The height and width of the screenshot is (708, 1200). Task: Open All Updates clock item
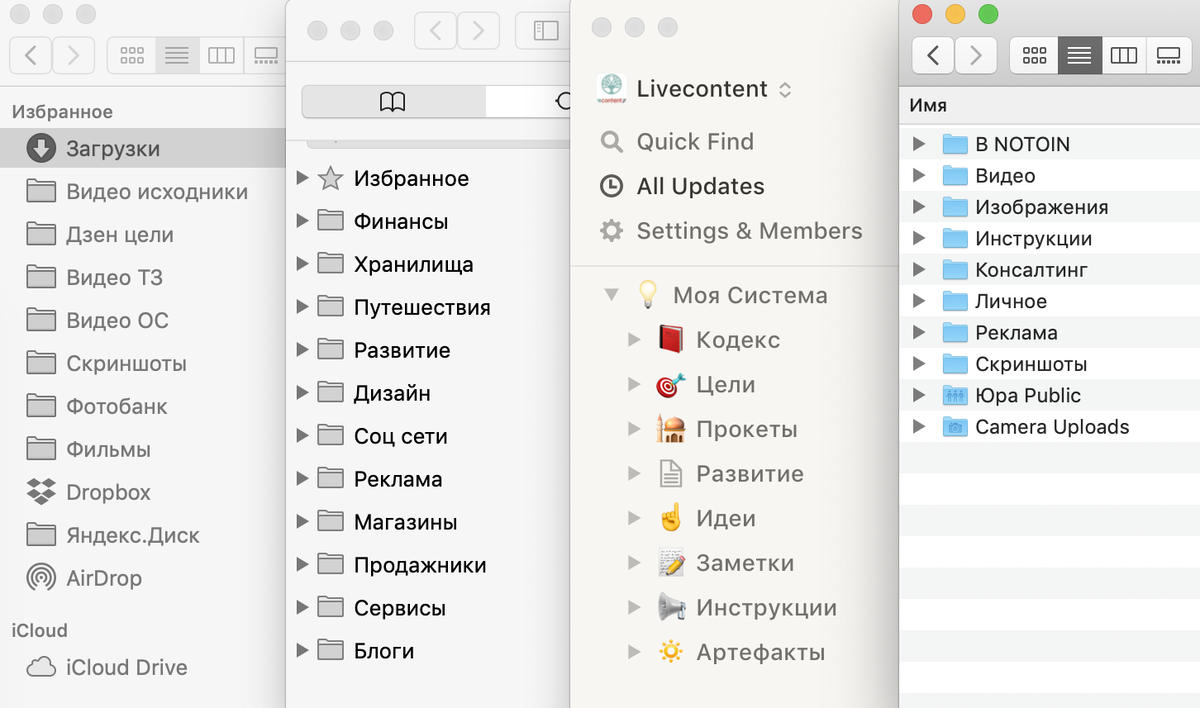(611, 187)
